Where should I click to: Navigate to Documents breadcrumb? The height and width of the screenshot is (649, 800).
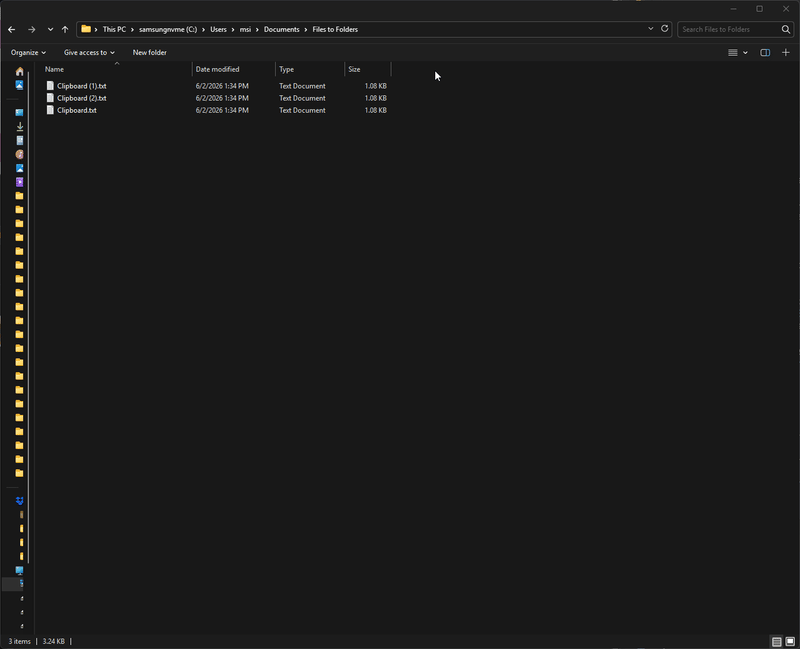point(282,30)
